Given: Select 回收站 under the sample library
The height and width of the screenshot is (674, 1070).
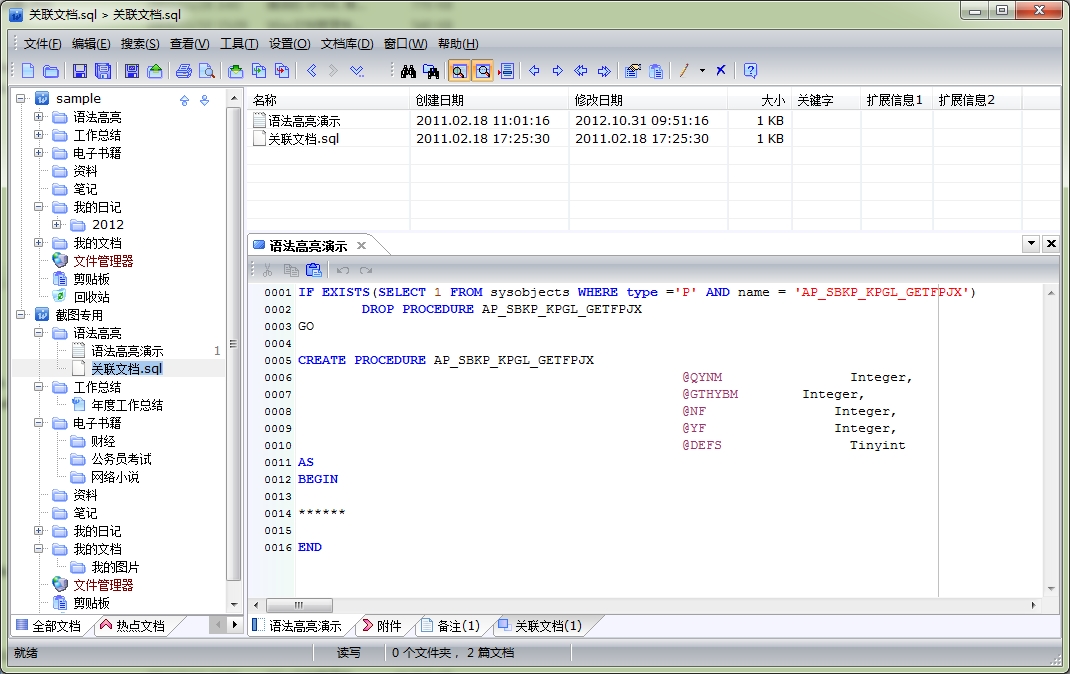Looking at the screenshot, I should (91, 297).
